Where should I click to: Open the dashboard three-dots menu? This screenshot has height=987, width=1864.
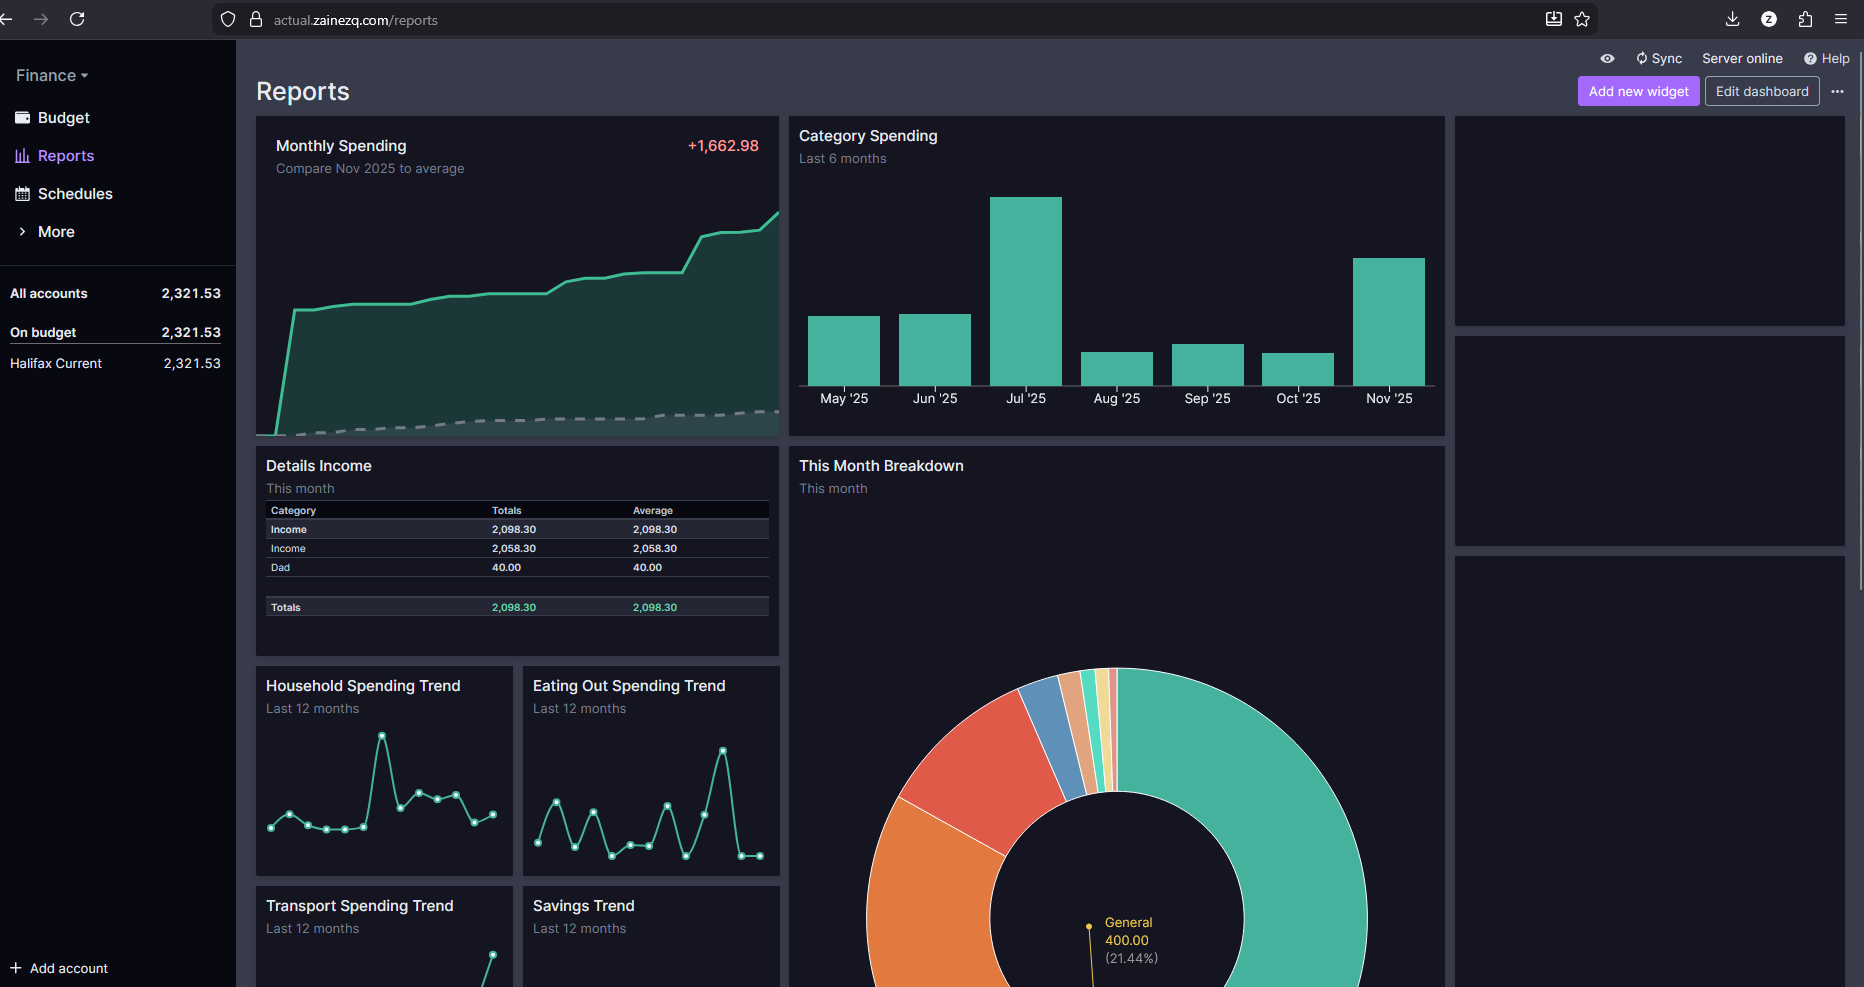(1837, 91)
